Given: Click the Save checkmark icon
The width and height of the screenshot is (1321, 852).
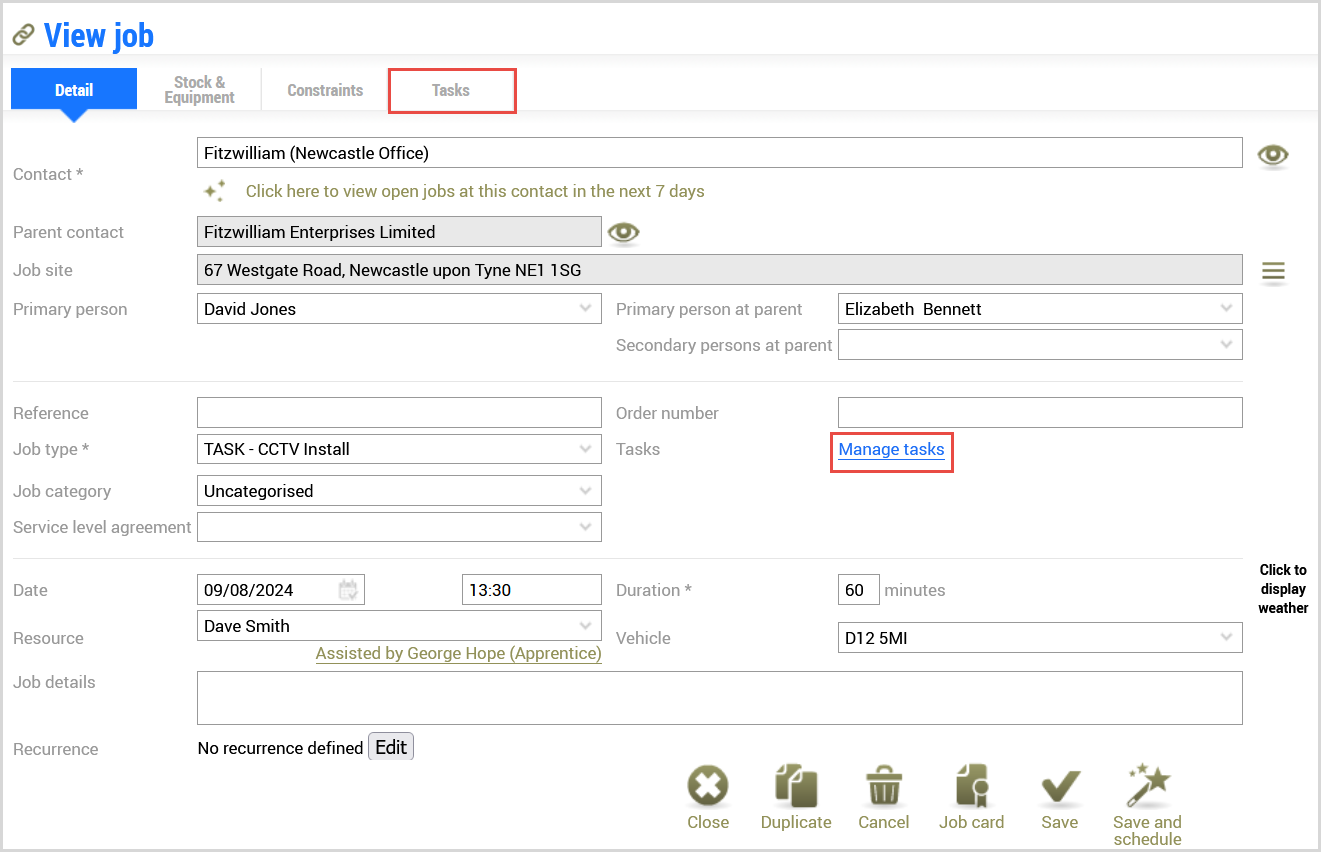Looking at the screenshot, I should tap(1059, 787).
